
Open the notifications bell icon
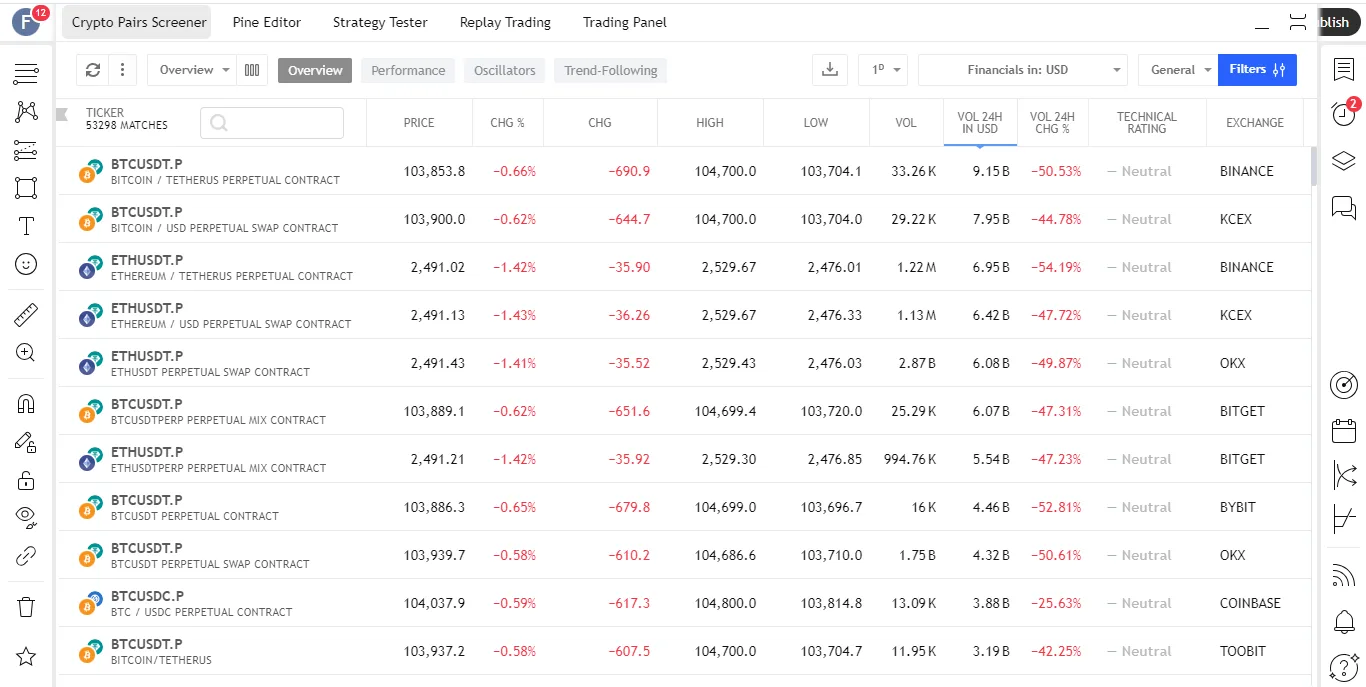coord(1344,622)
